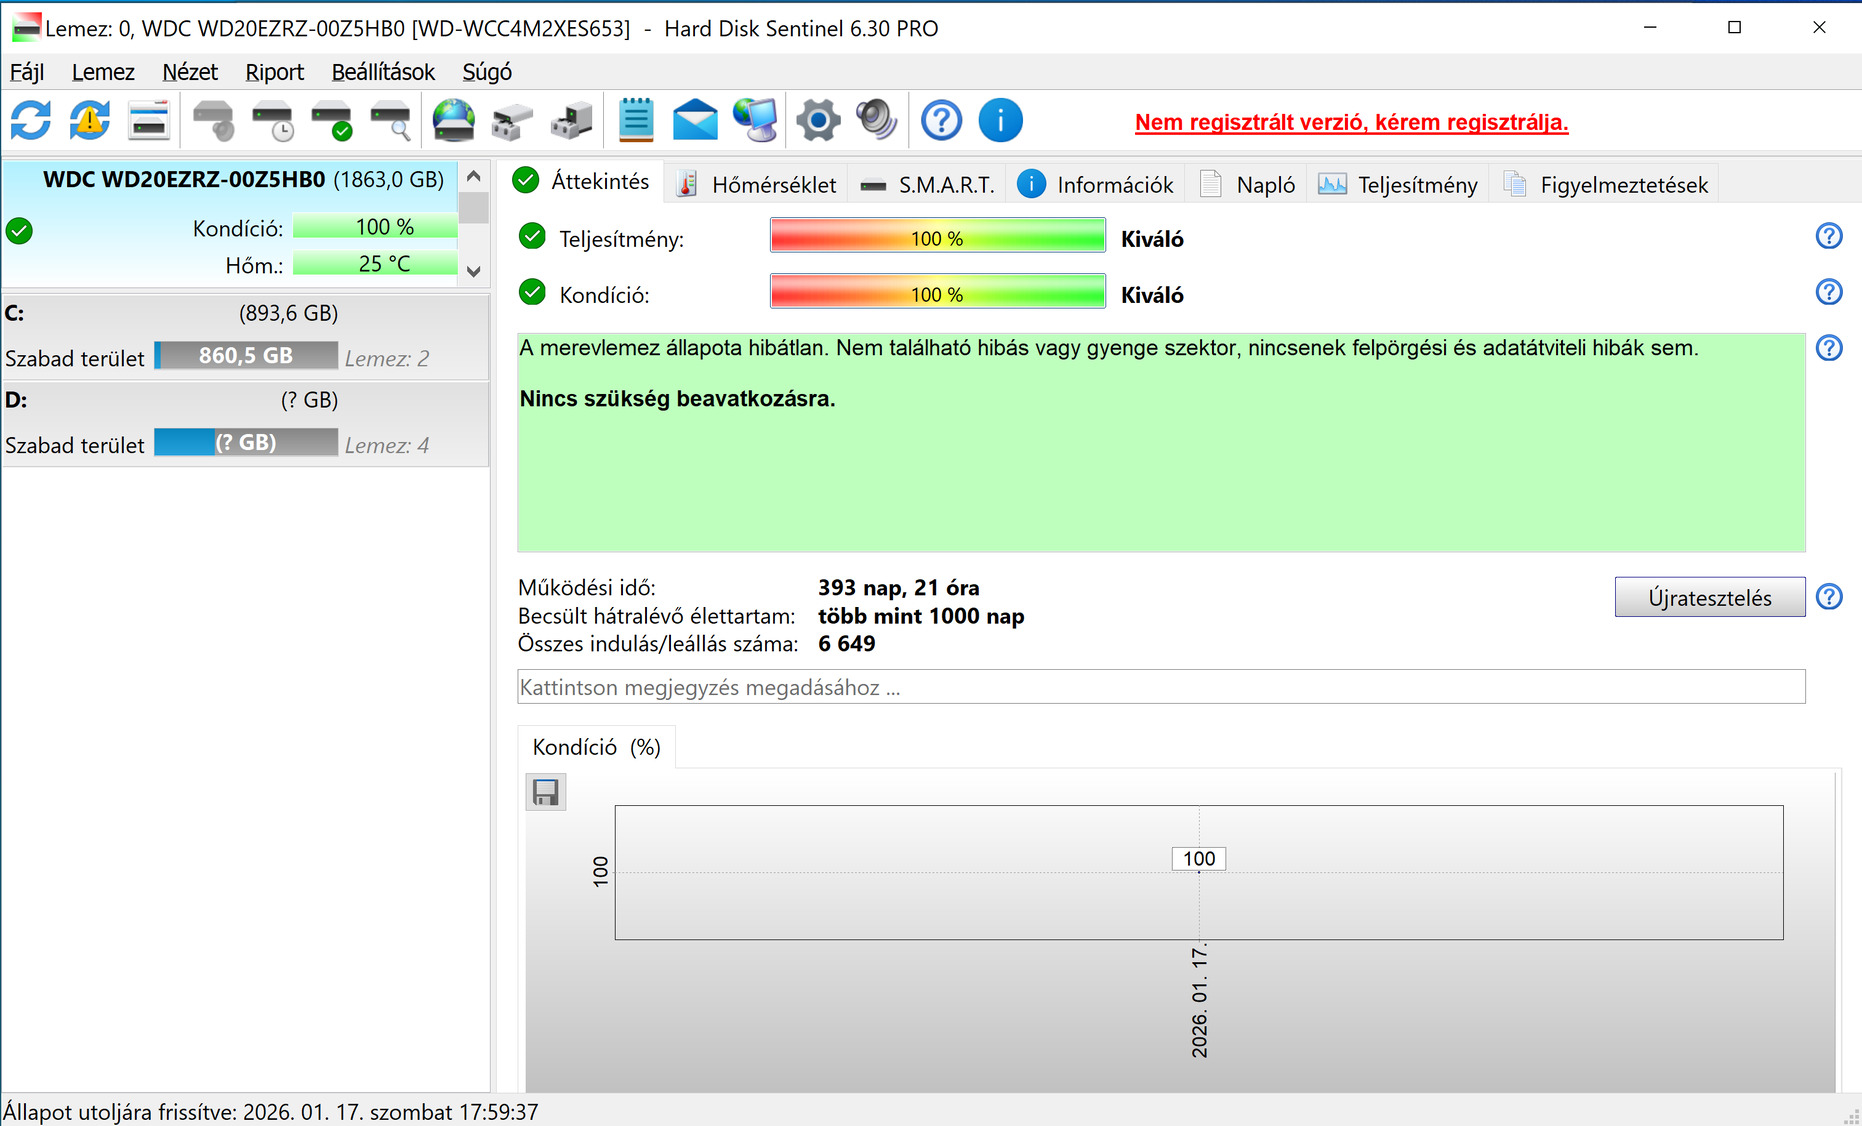Click the first grey disk drawer toolbar icon
The image size is (1862, 1126).
click(513, 121)
